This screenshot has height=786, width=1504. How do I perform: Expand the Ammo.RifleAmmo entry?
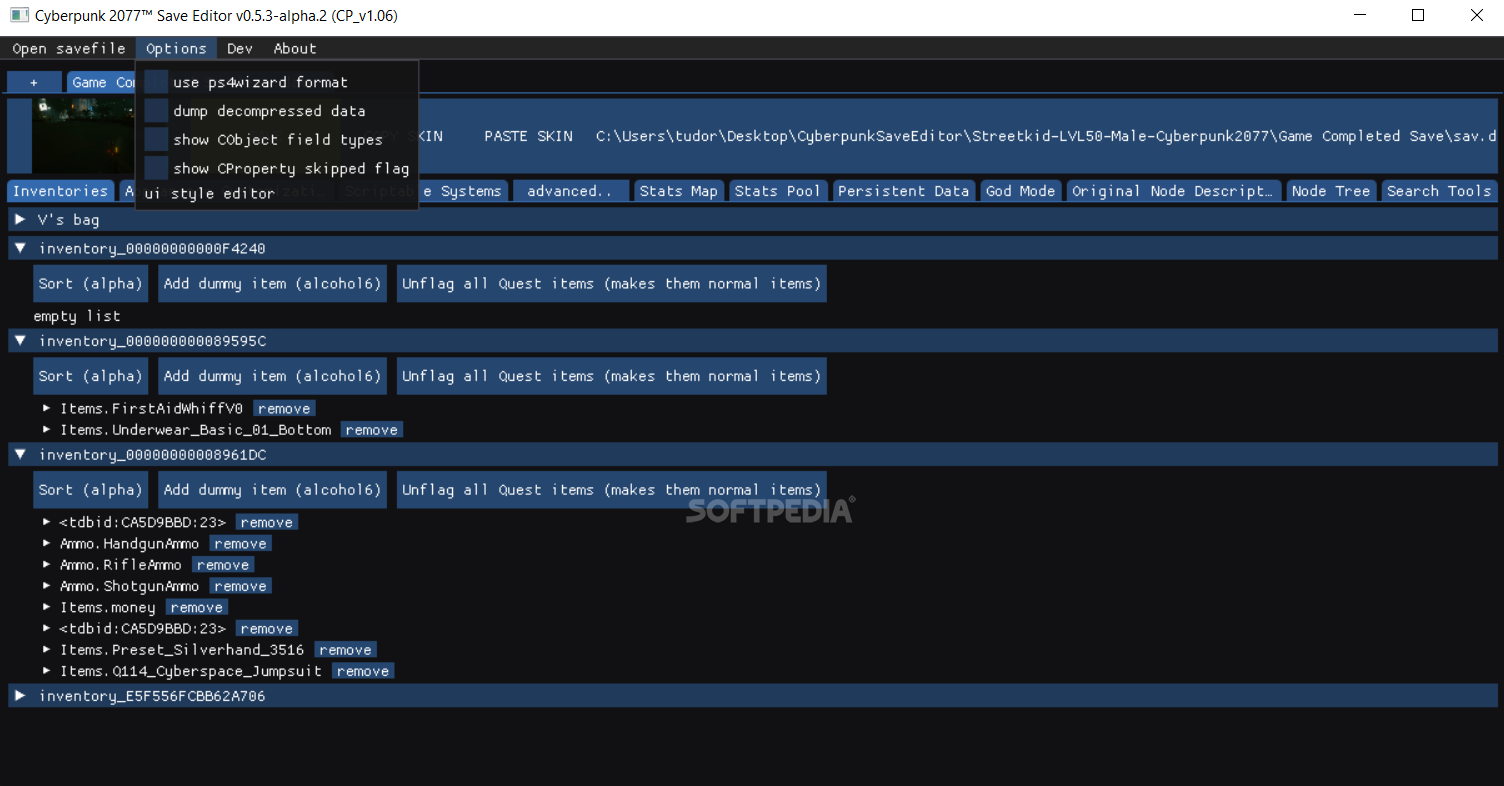coord(47,565)
